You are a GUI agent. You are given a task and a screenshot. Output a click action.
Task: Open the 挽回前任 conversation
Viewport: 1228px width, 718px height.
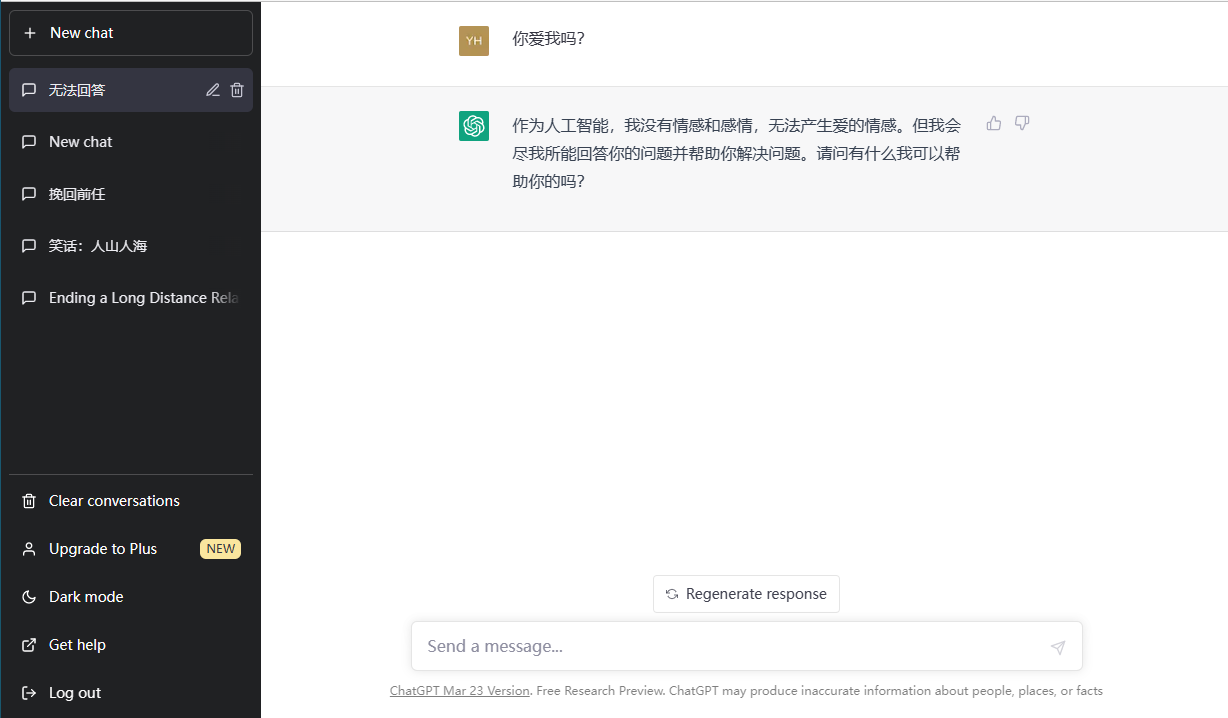tap(77, 194)
